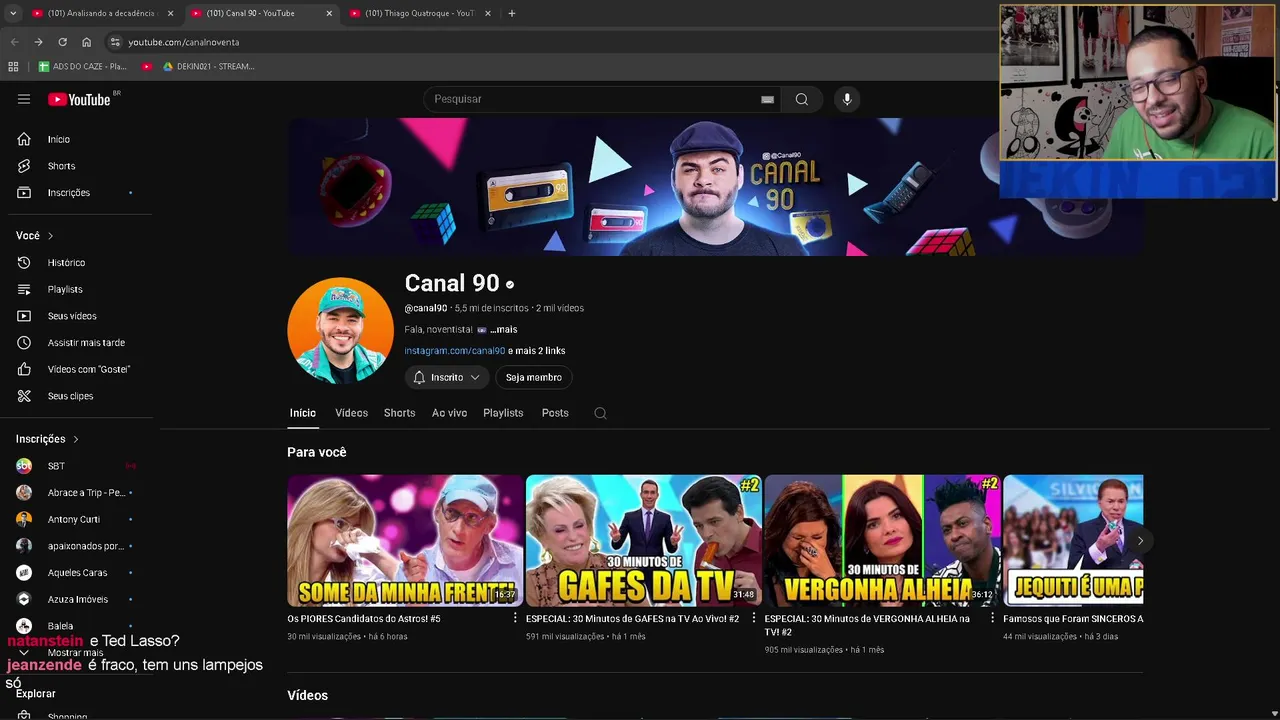Open JEQUITI Silvio Santos video thumbnail
The image size is (1280, 720).
click(1073, 540)
